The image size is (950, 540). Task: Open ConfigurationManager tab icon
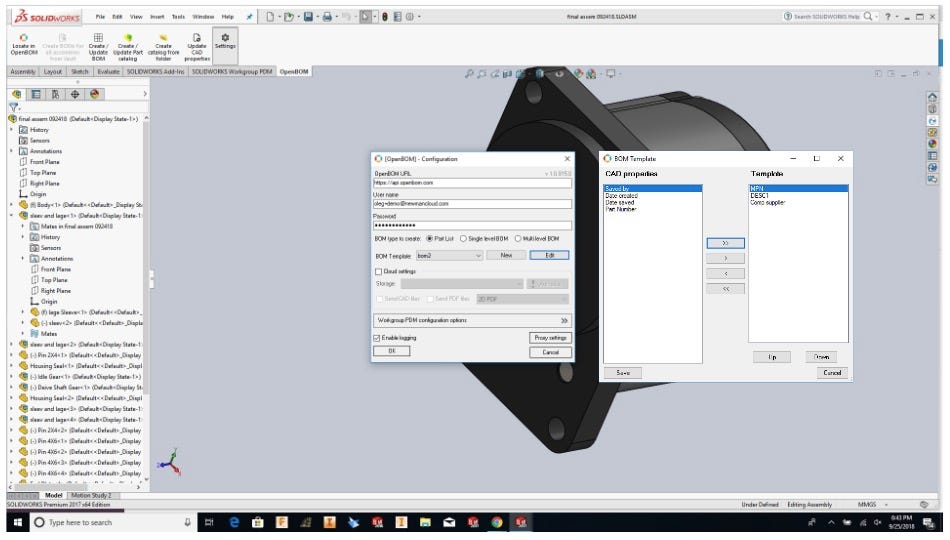click(56, 94)
